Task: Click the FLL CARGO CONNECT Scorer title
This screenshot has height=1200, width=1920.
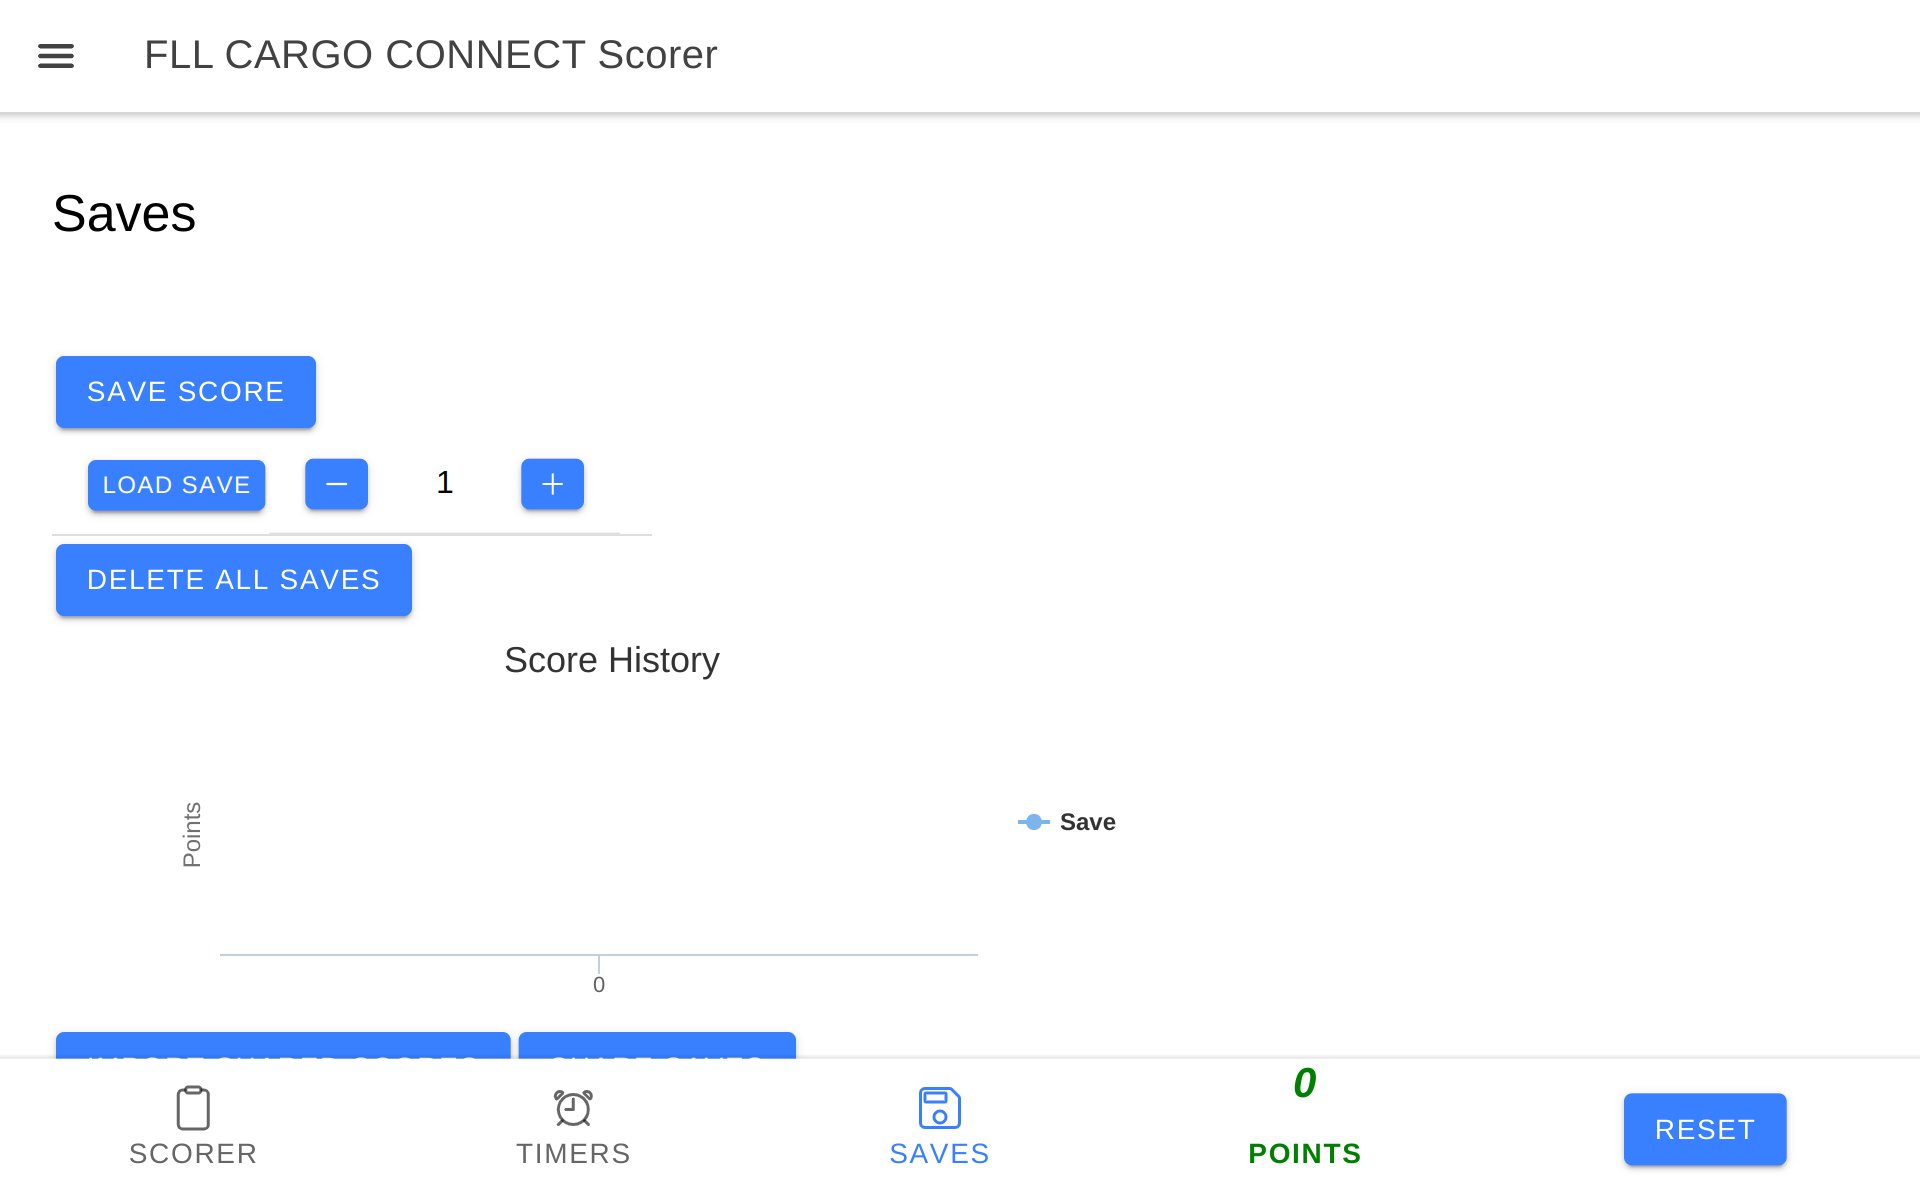Action: tap(430, 55)
